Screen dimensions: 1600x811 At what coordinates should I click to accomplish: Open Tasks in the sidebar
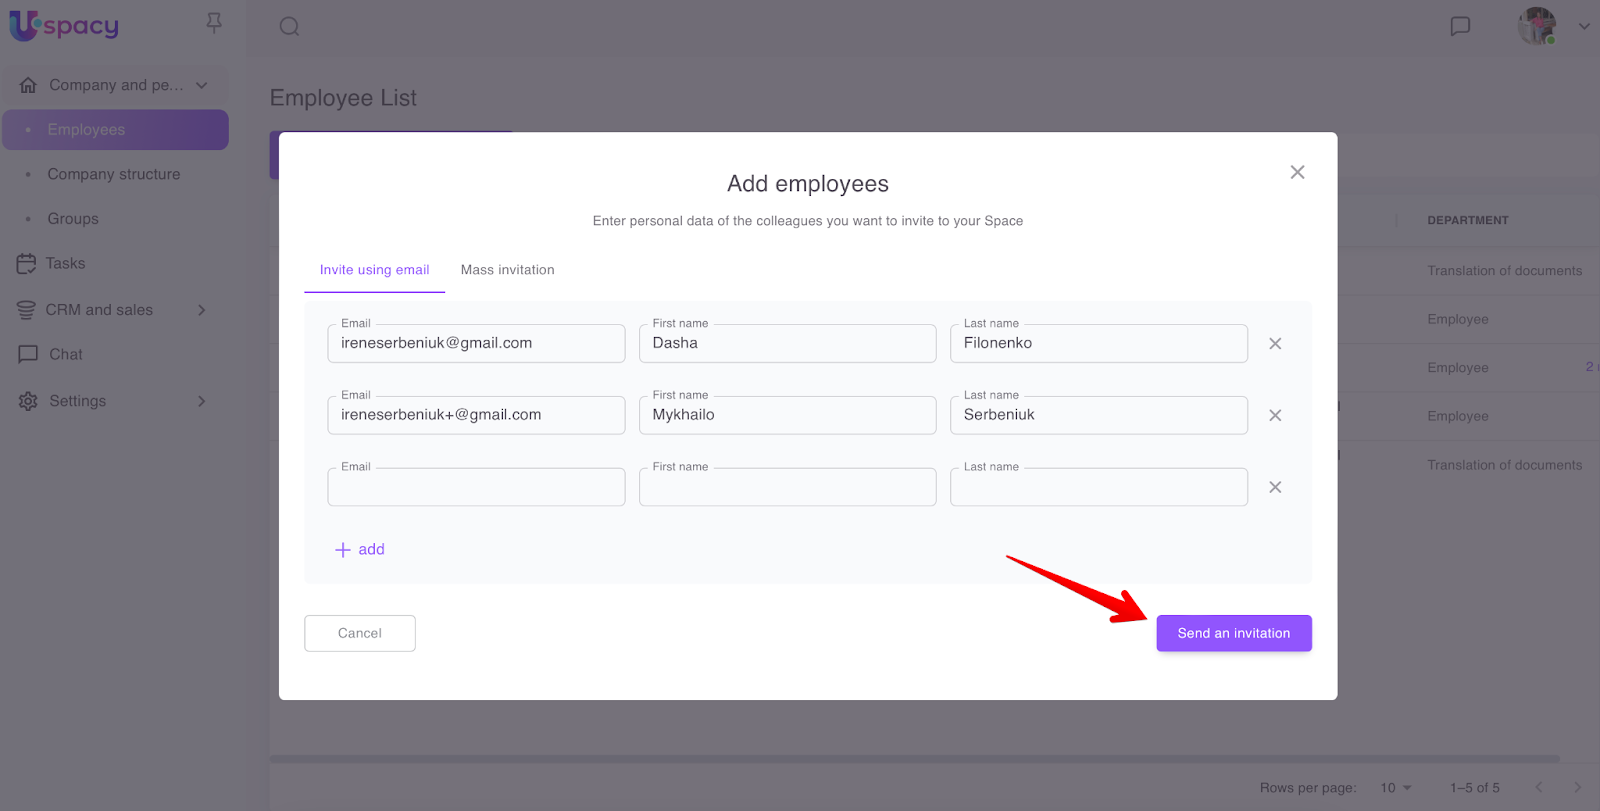[65, 264]
